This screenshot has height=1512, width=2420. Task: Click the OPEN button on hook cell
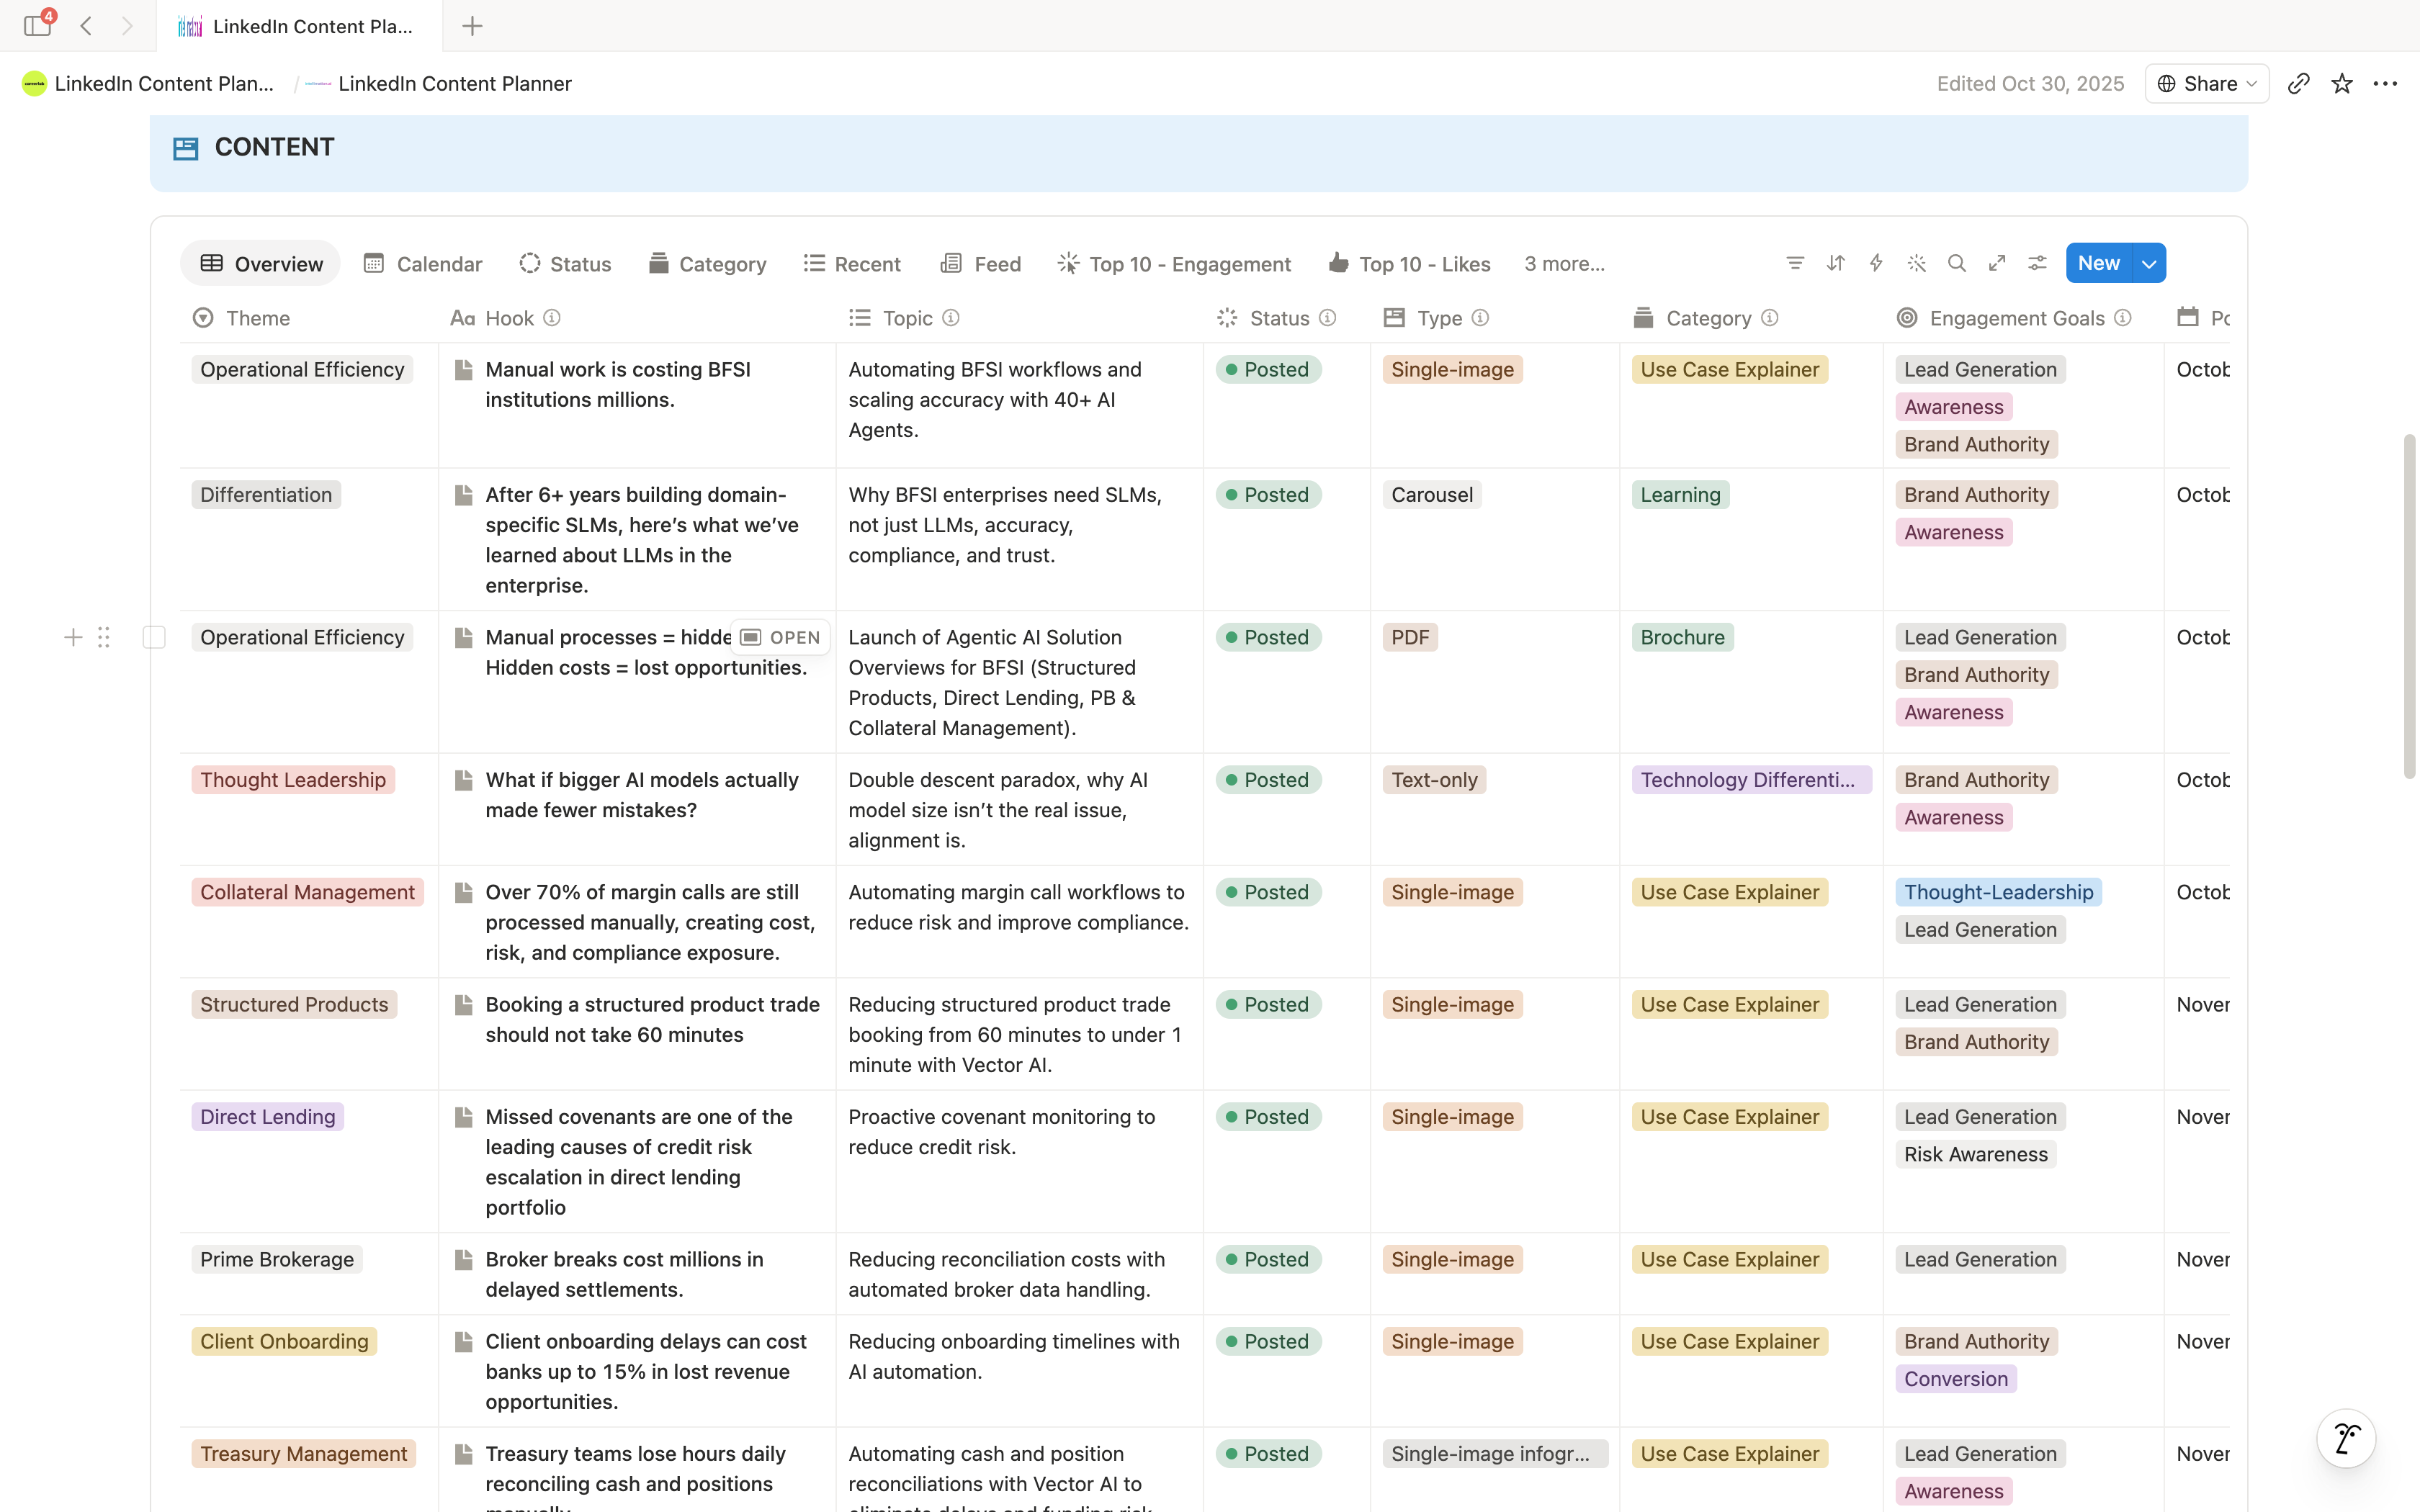[780, 637]
